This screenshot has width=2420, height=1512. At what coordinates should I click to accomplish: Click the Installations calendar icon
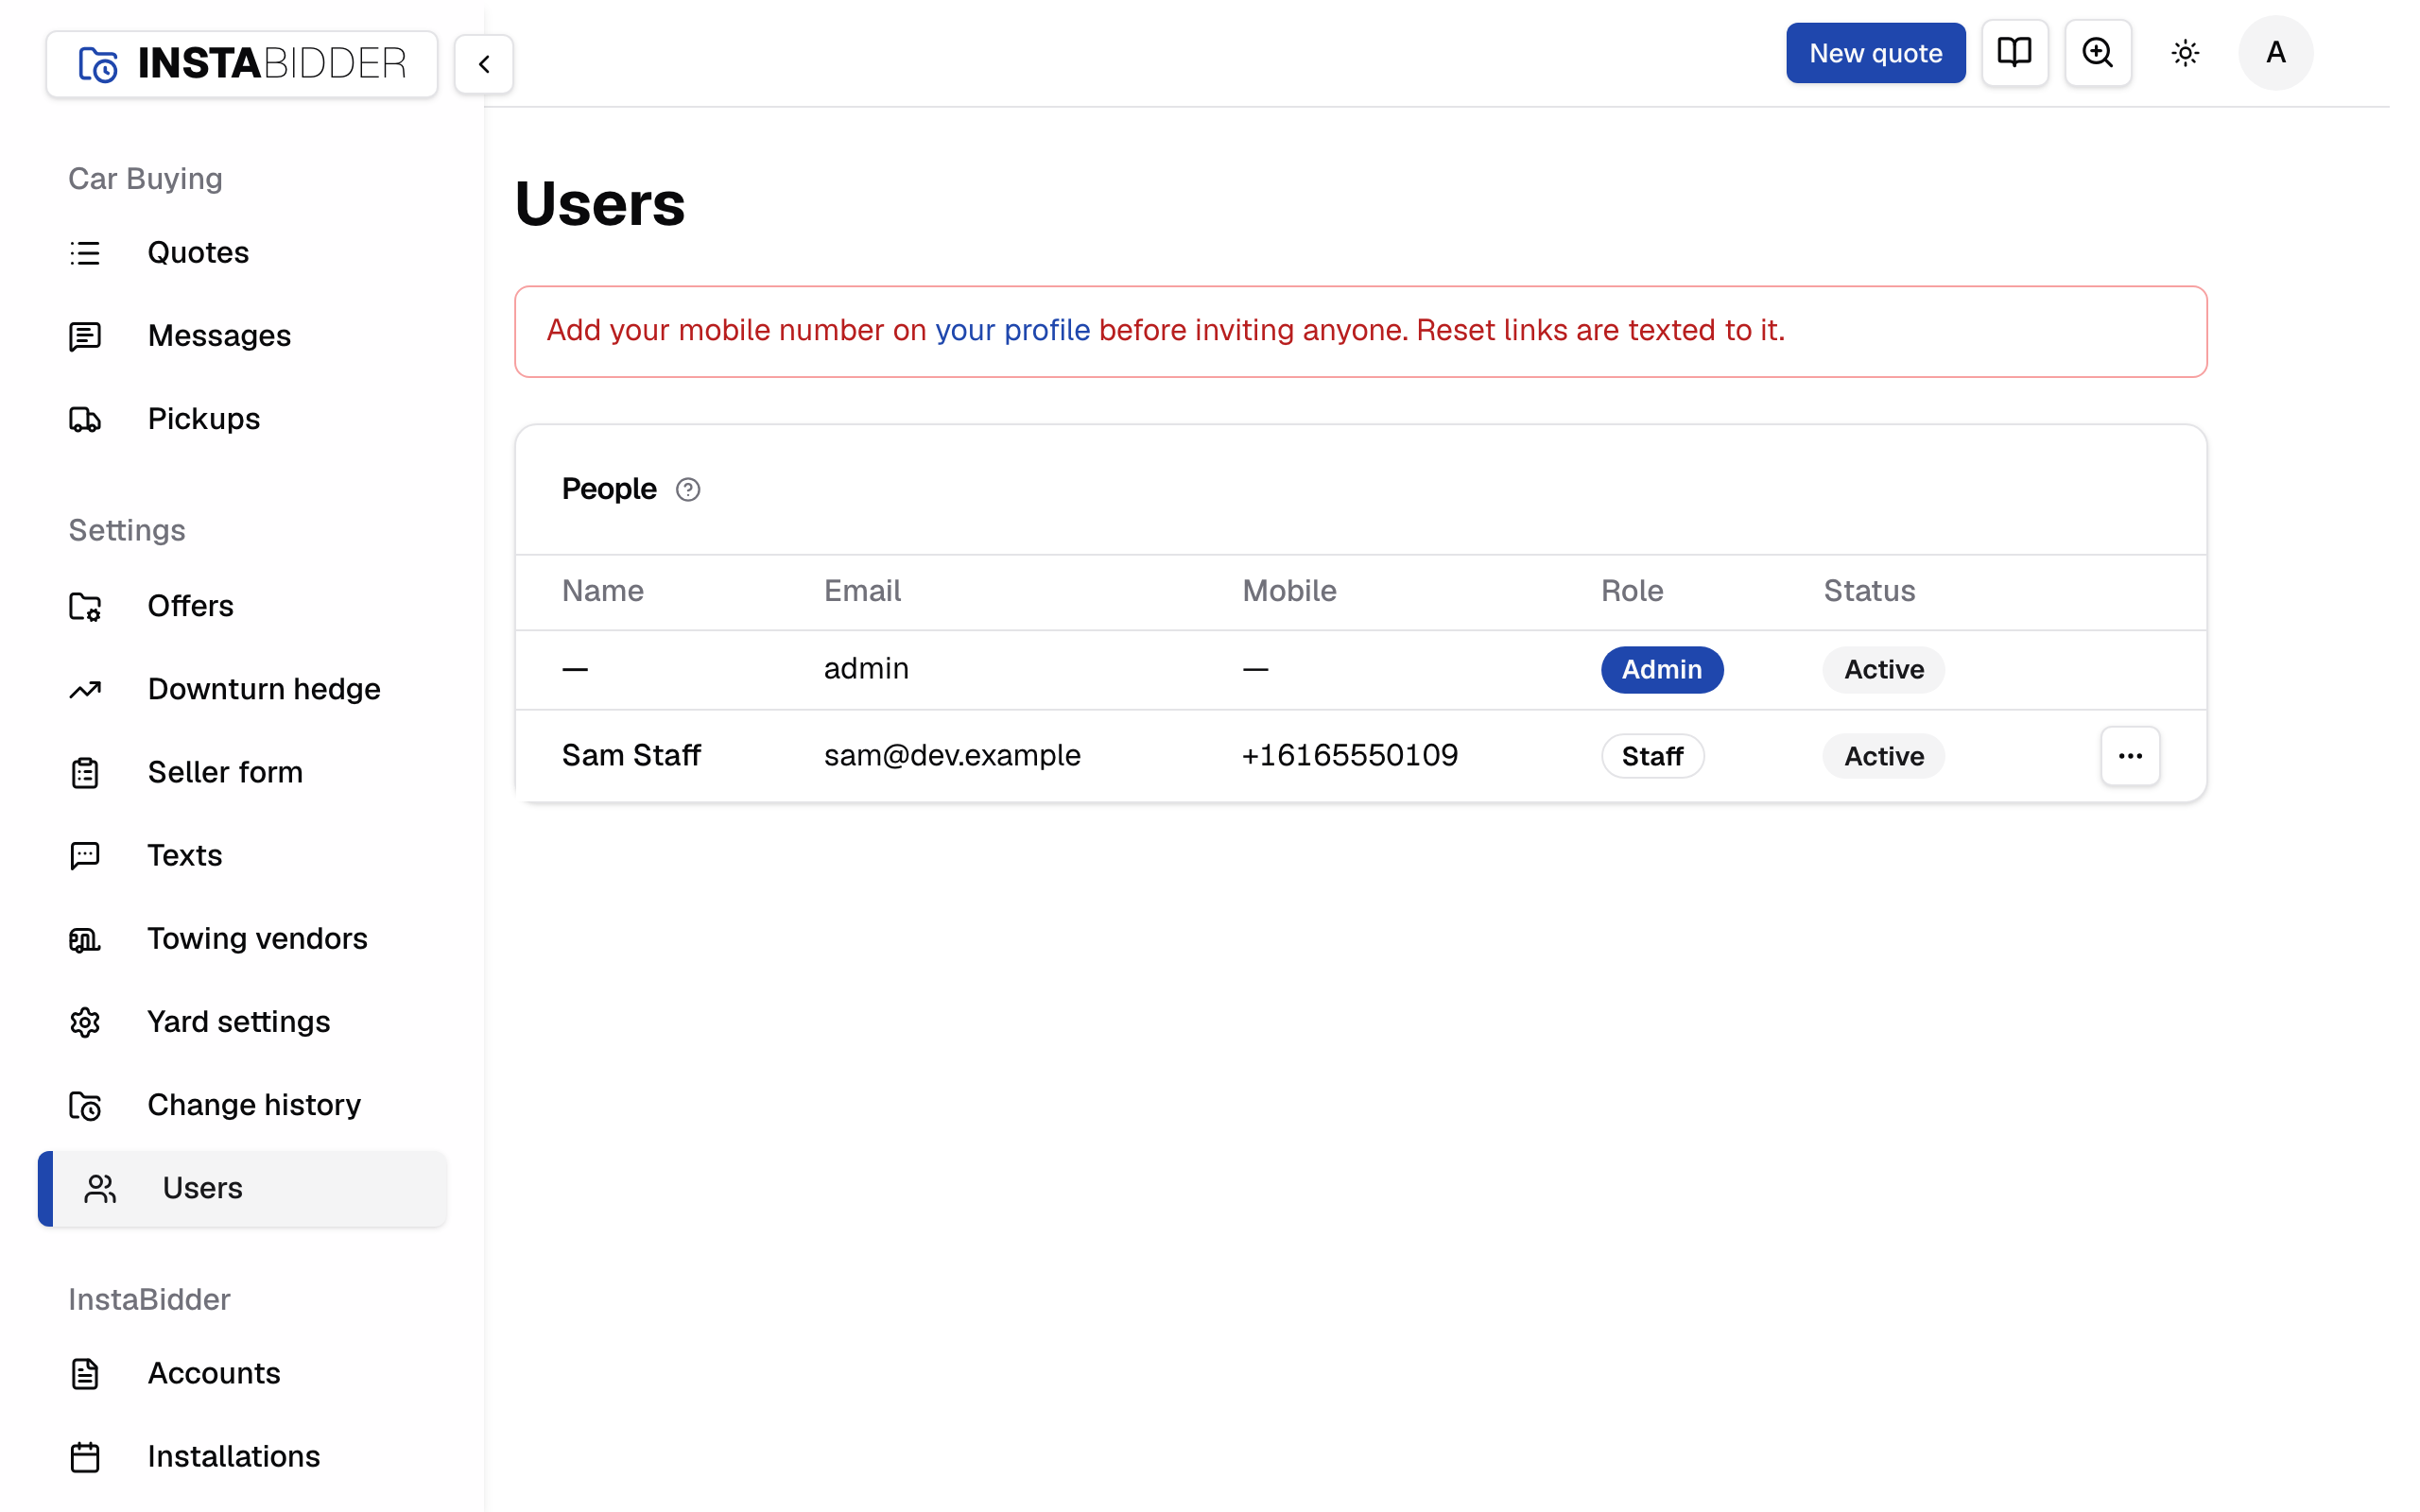85,1457
